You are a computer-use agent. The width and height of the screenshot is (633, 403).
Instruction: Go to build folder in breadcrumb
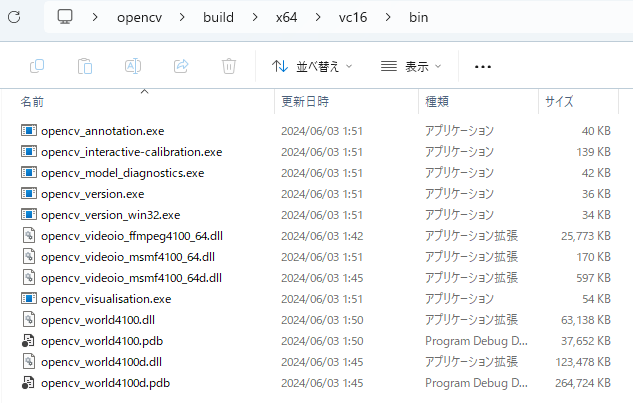click(218, 17)
